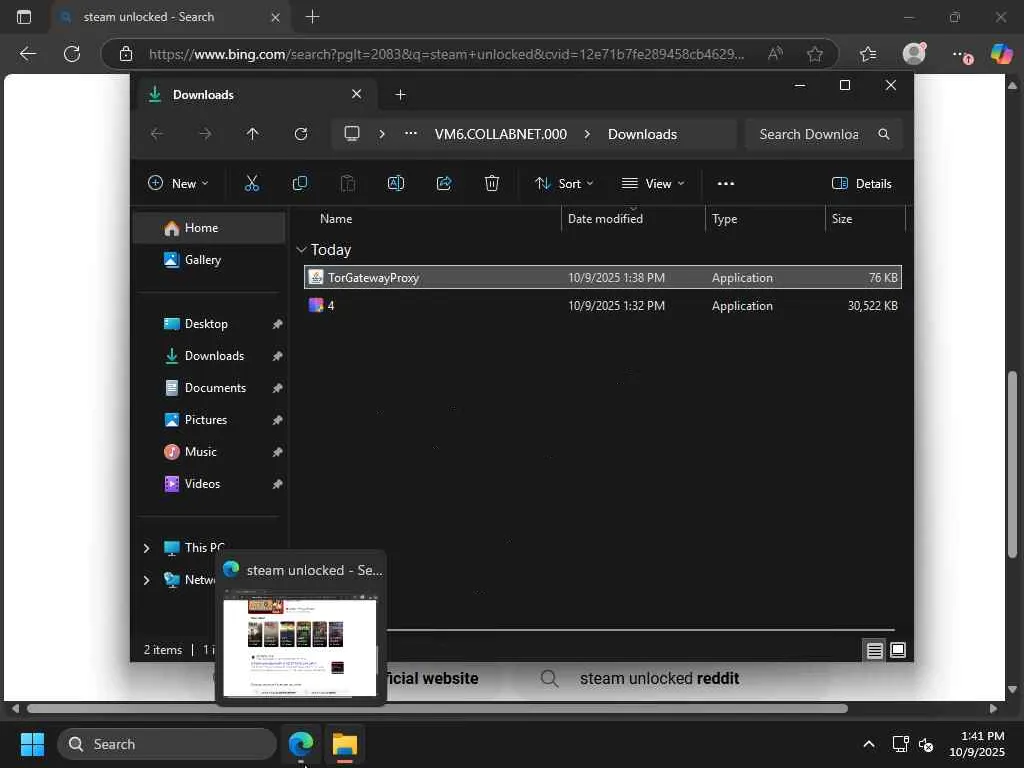The height and width of the screenshot is (768, 1024).
Task: Open the New dropdown menu
Action: pyautogui.click(x=178, y=184)
